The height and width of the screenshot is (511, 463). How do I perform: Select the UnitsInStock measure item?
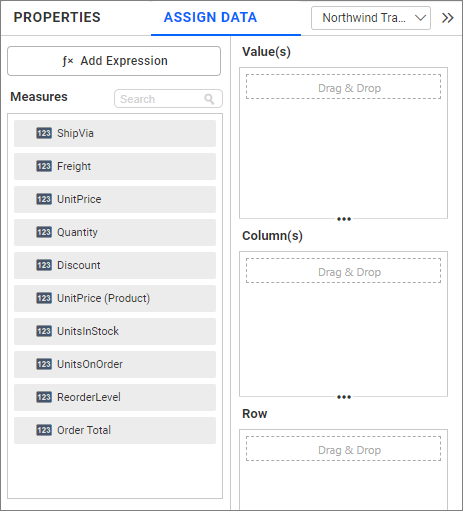115,331
